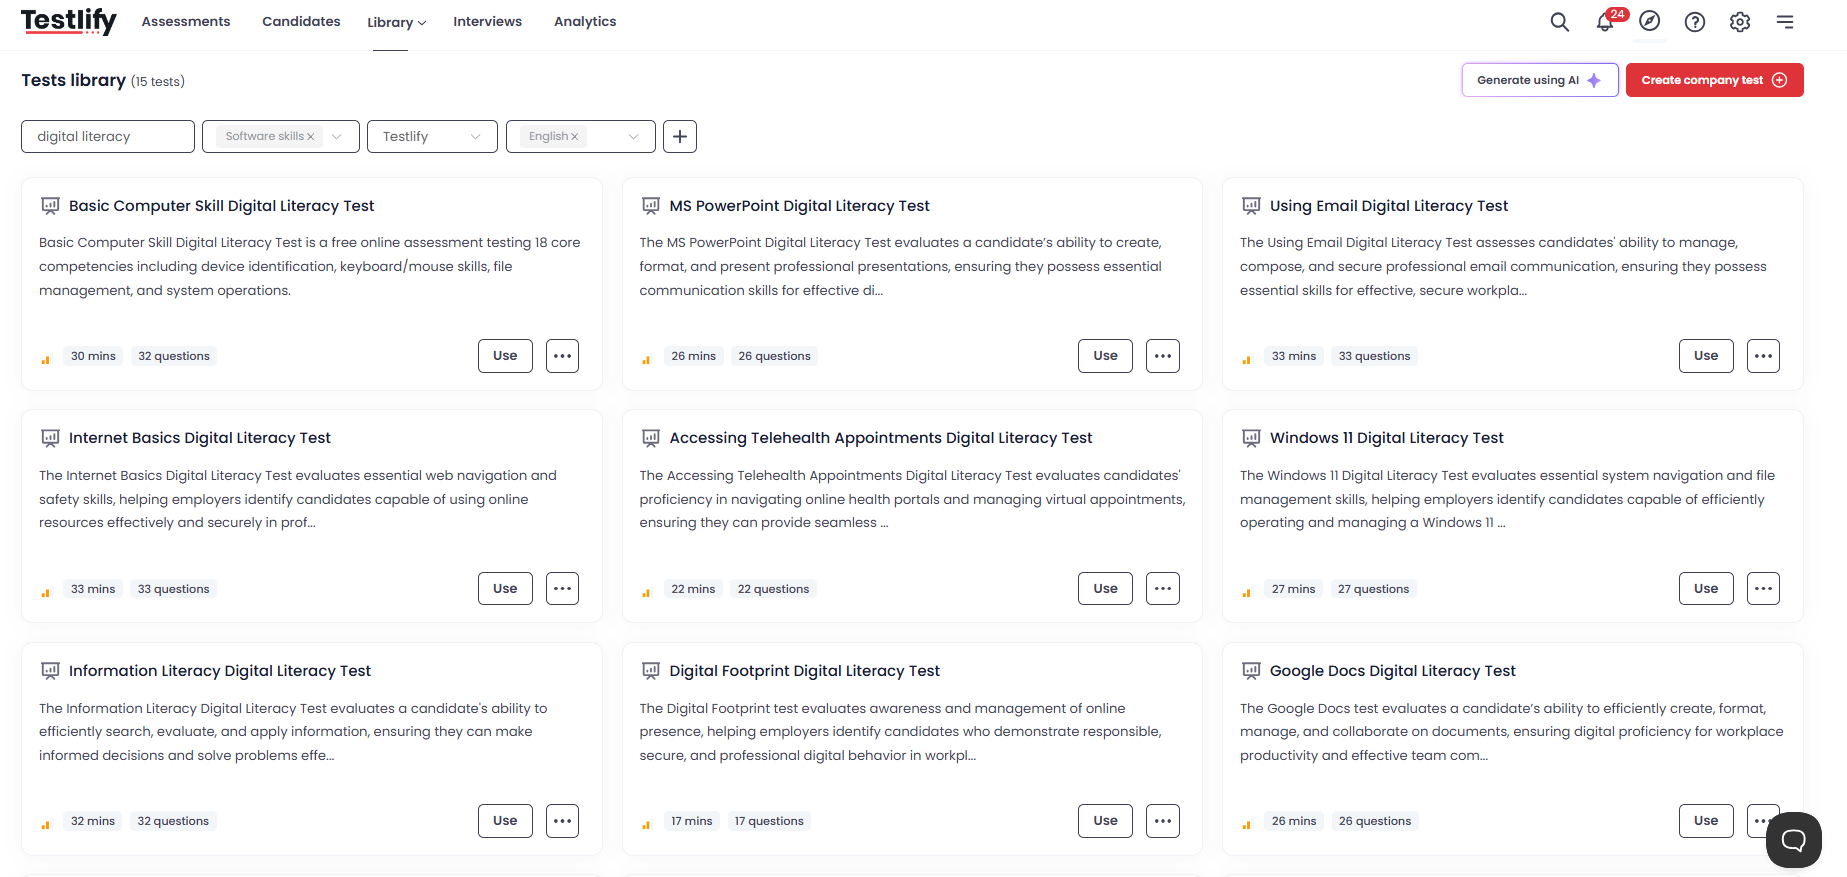Click icon beside Internet Basics test title

pos(50,438)
